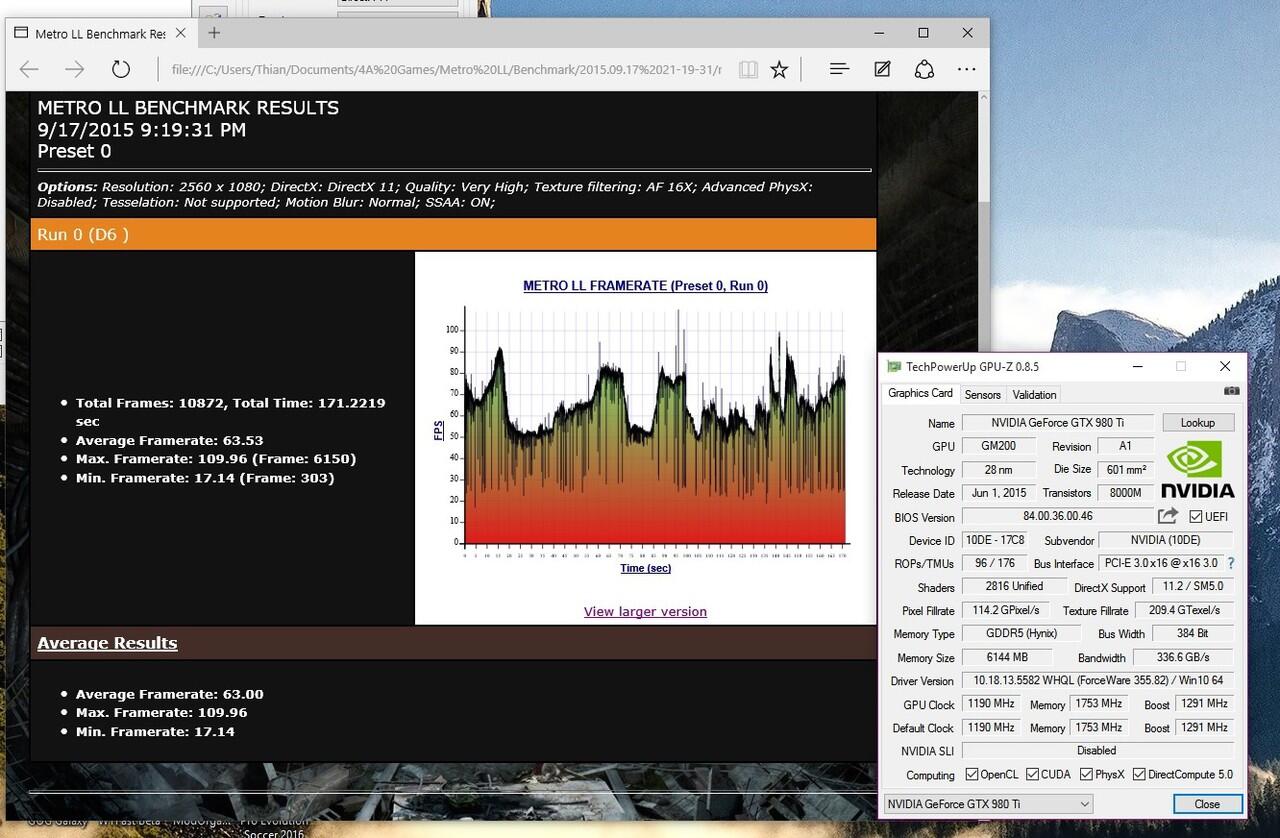Make a Web Note in Edge
Screen dimensions: 1280x838
coord(882,69)
